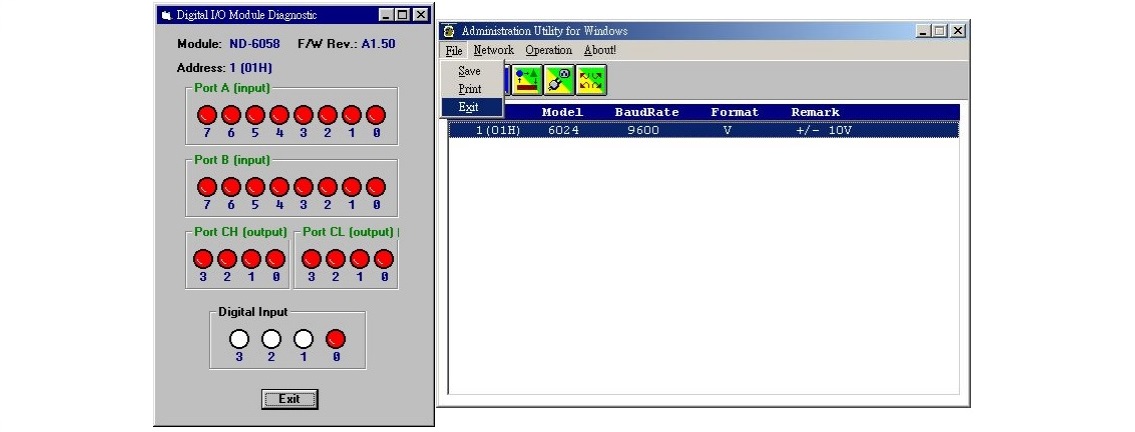Close the Digital I/O Module Diagnostic window
Image resolution: width=1135 pixels, height=432 pixels.
point(421,14)
